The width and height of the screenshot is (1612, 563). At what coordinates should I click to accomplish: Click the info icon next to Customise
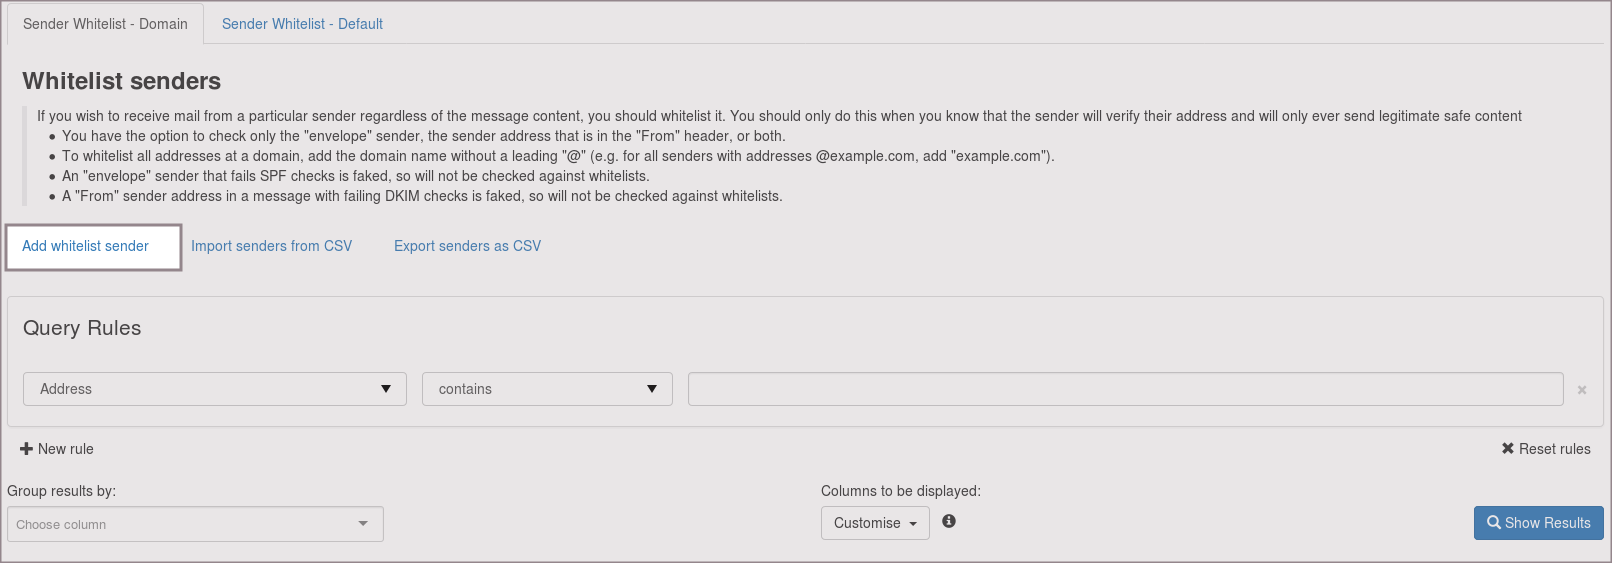[x=948, y=521]
